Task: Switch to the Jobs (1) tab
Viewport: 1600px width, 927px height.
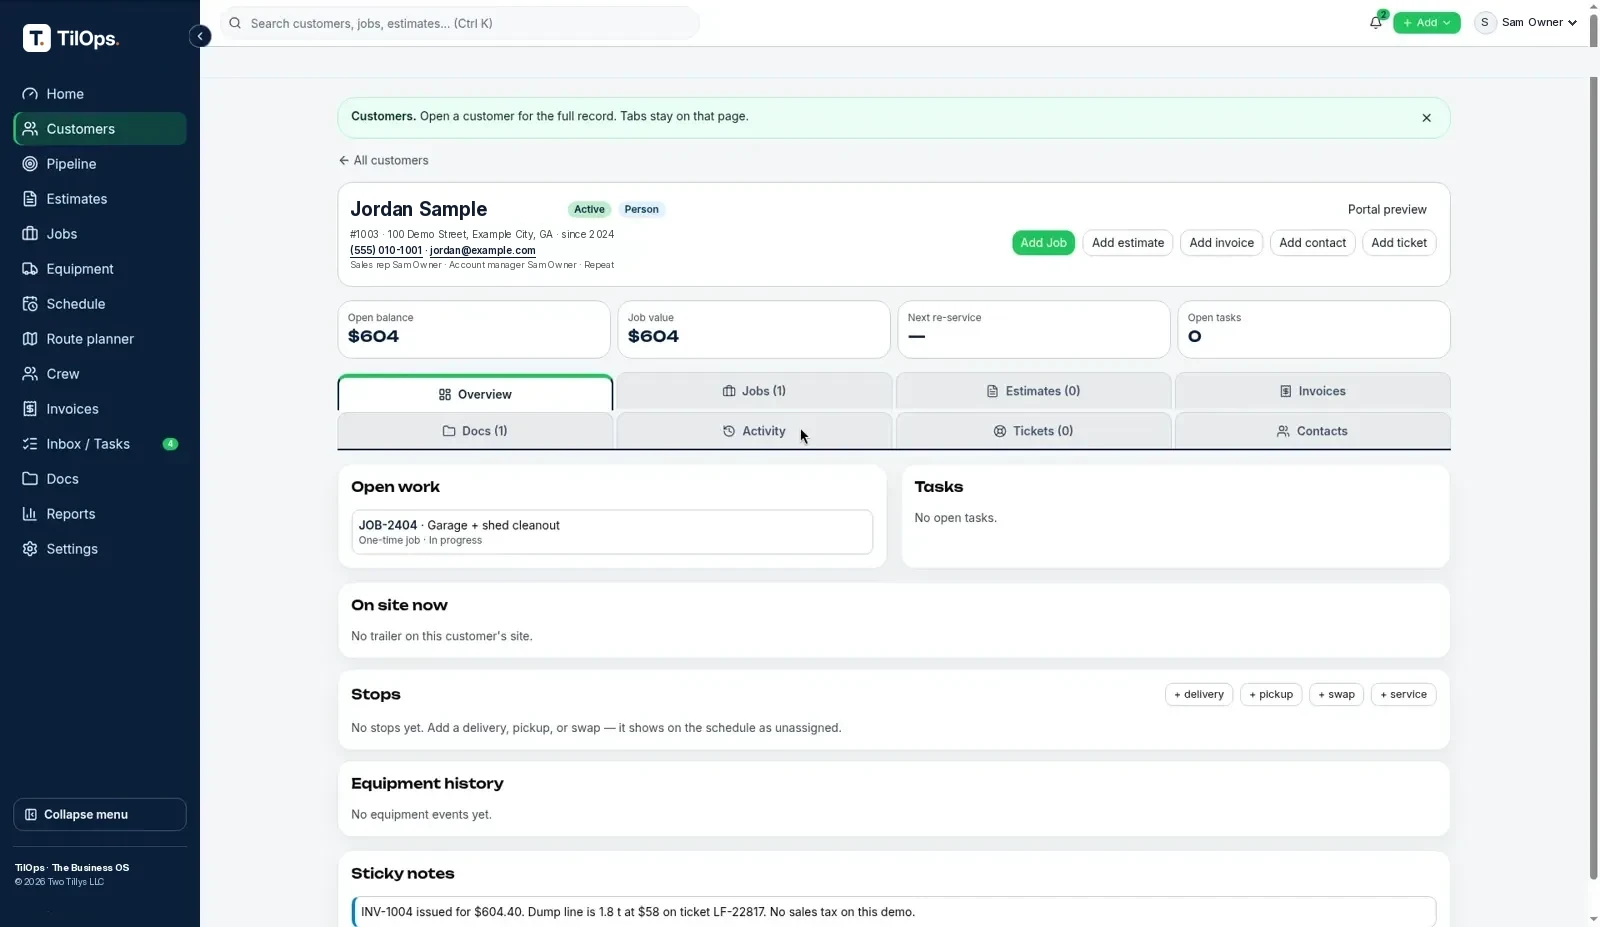Action: 754,391
